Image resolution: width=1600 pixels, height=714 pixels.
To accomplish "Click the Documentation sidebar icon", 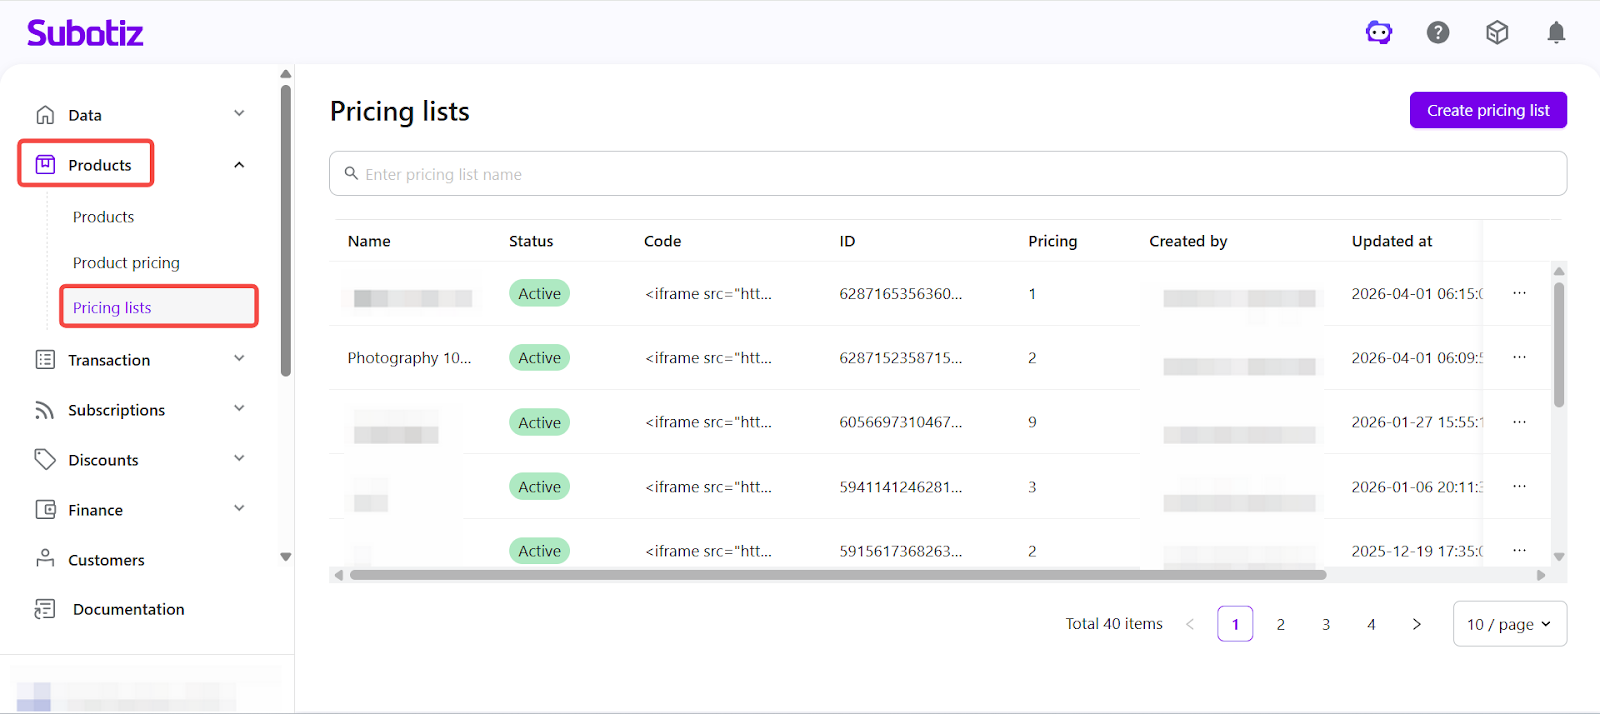I will 45,609.
